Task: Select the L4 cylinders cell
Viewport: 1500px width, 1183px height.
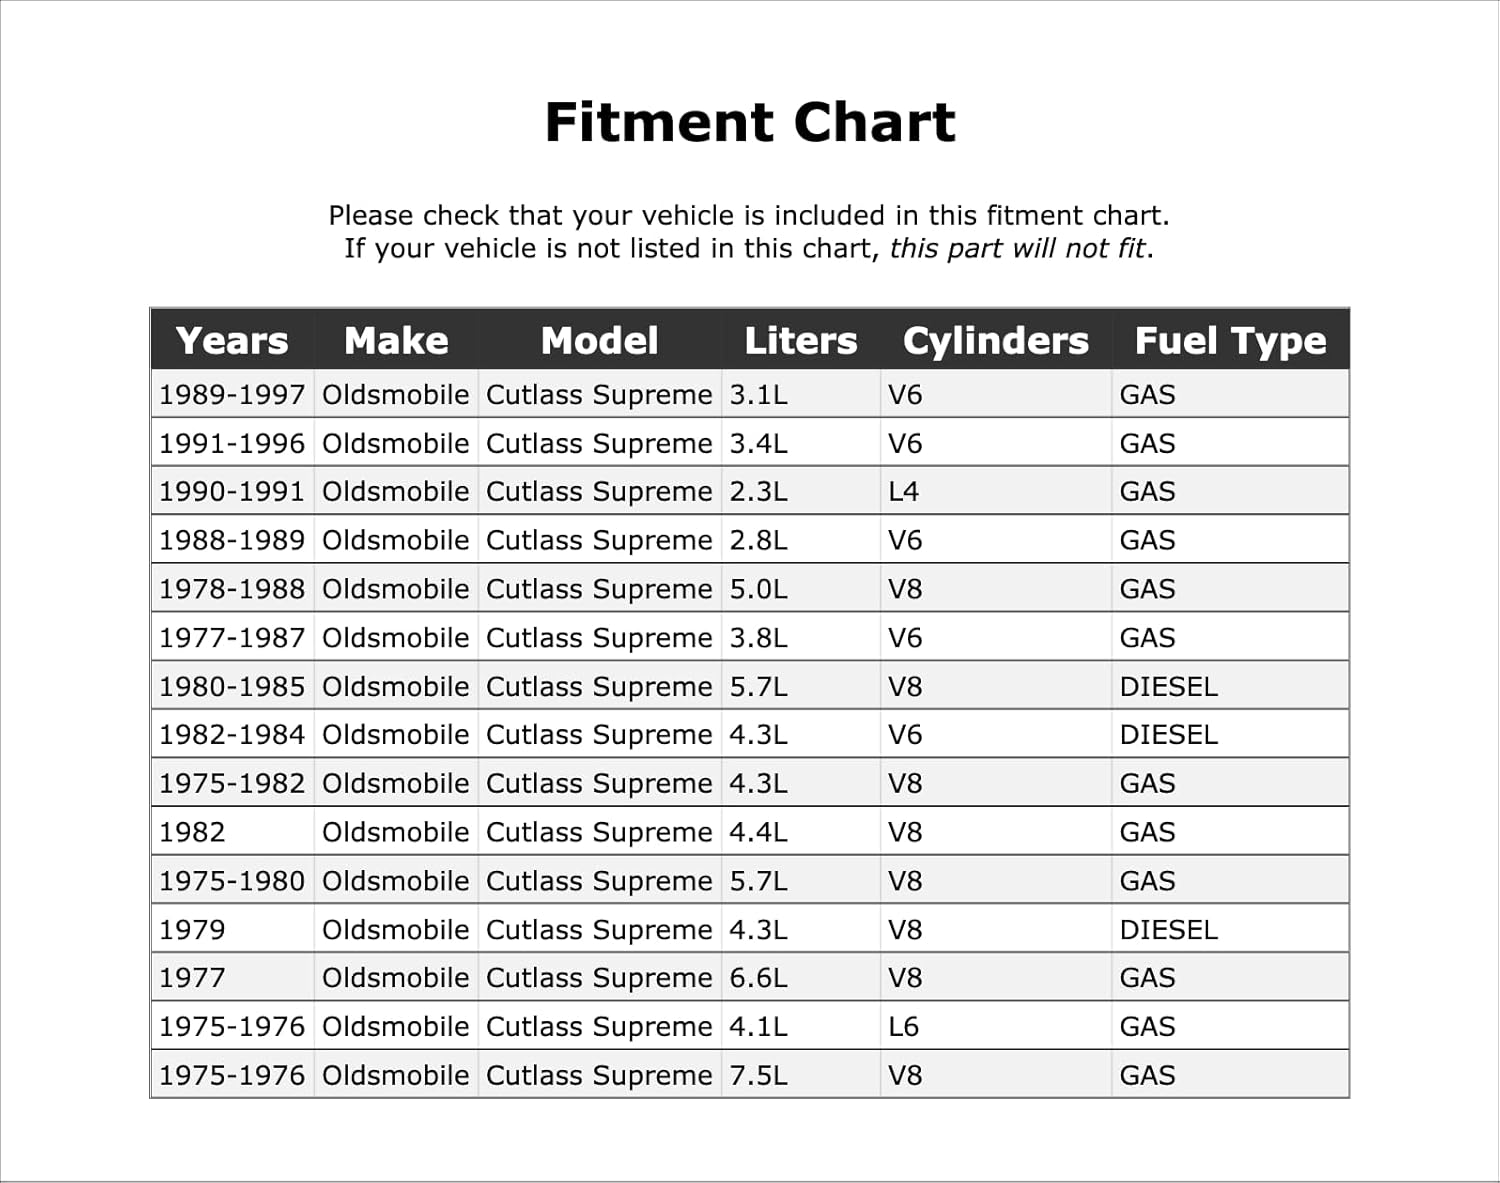Action: (903, 492)
